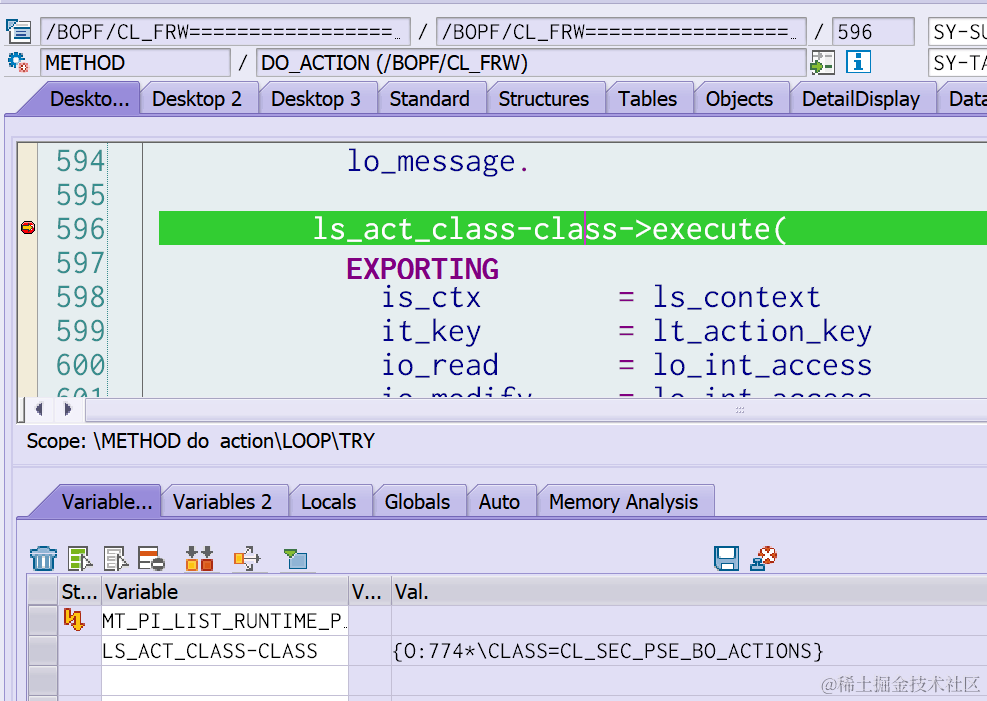Click ls_context in the code editor
Image resolution: width=987 pixels, height=701 pixels.
736,297
